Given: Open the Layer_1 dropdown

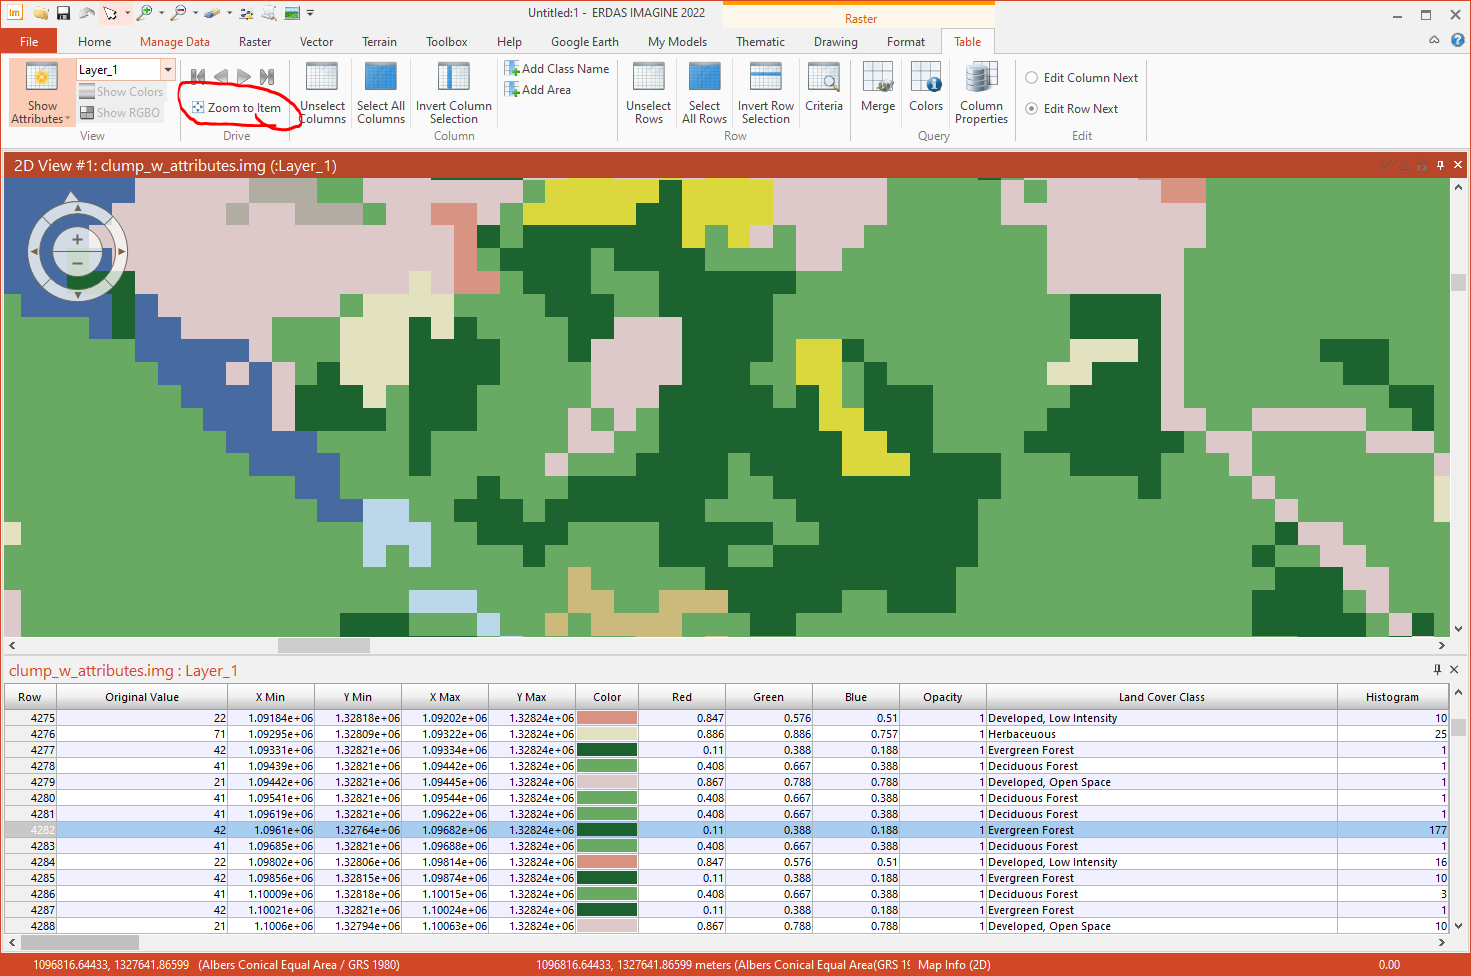Looking at the screenshot, I should pyautogui.click(x=166, y=70).
